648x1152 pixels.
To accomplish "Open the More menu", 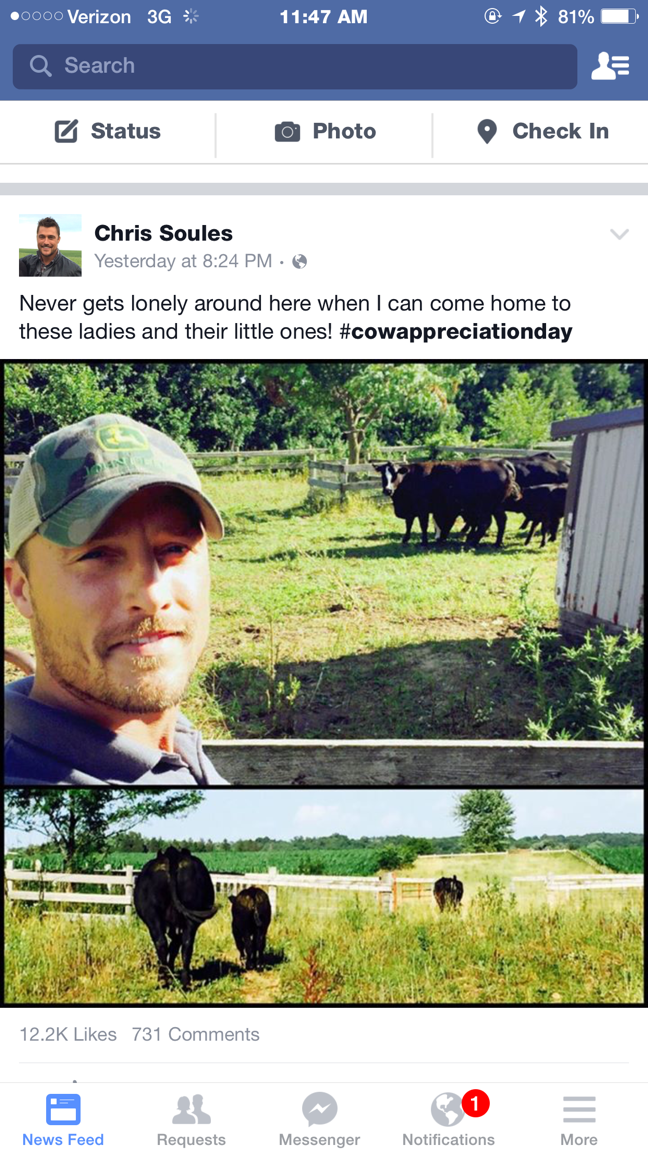I will 579,1120.
